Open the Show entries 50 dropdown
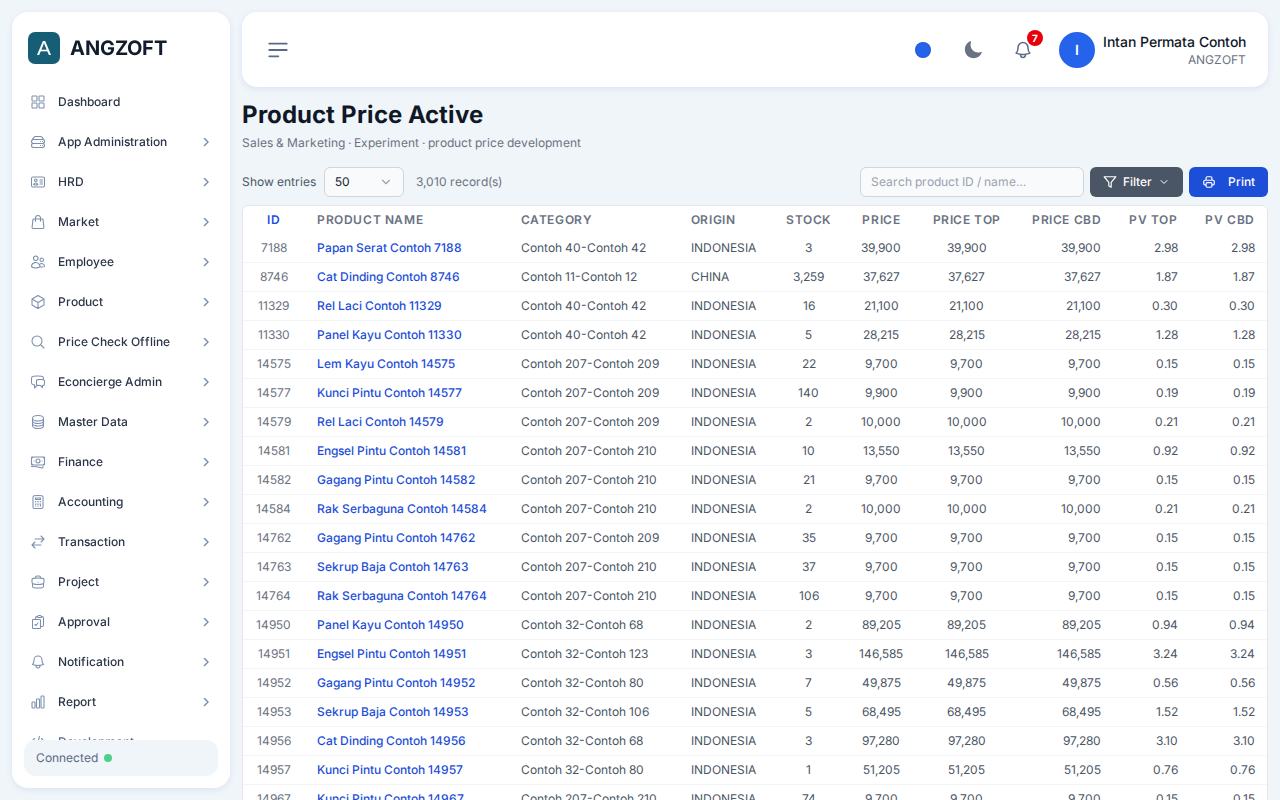The height and width of the screenshot is (800, 1280). [364, 182]
